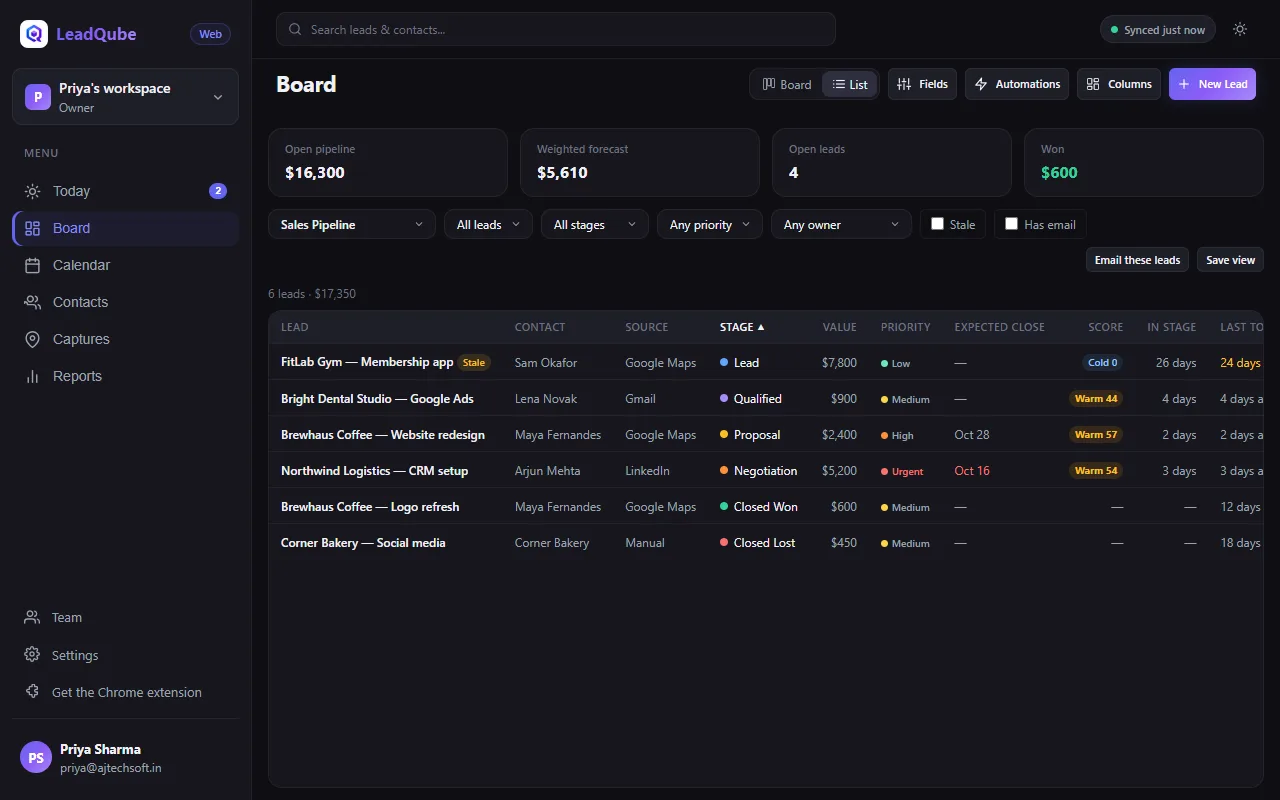Enable the Has email checkbox
Screen dimensions: 1280x800
tap(1011, 224)
